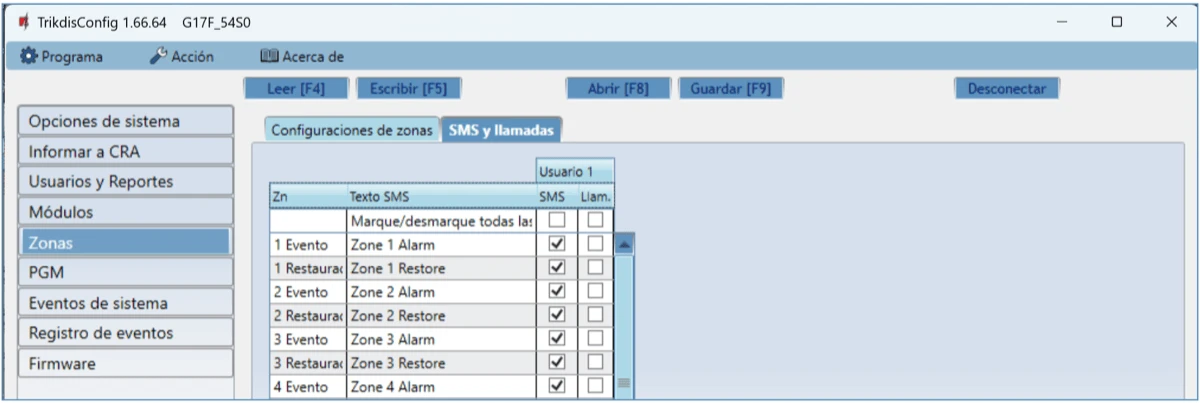Click the book icon beside Acerca de
The image size is (1200, 403).
(x=268, y=57)
